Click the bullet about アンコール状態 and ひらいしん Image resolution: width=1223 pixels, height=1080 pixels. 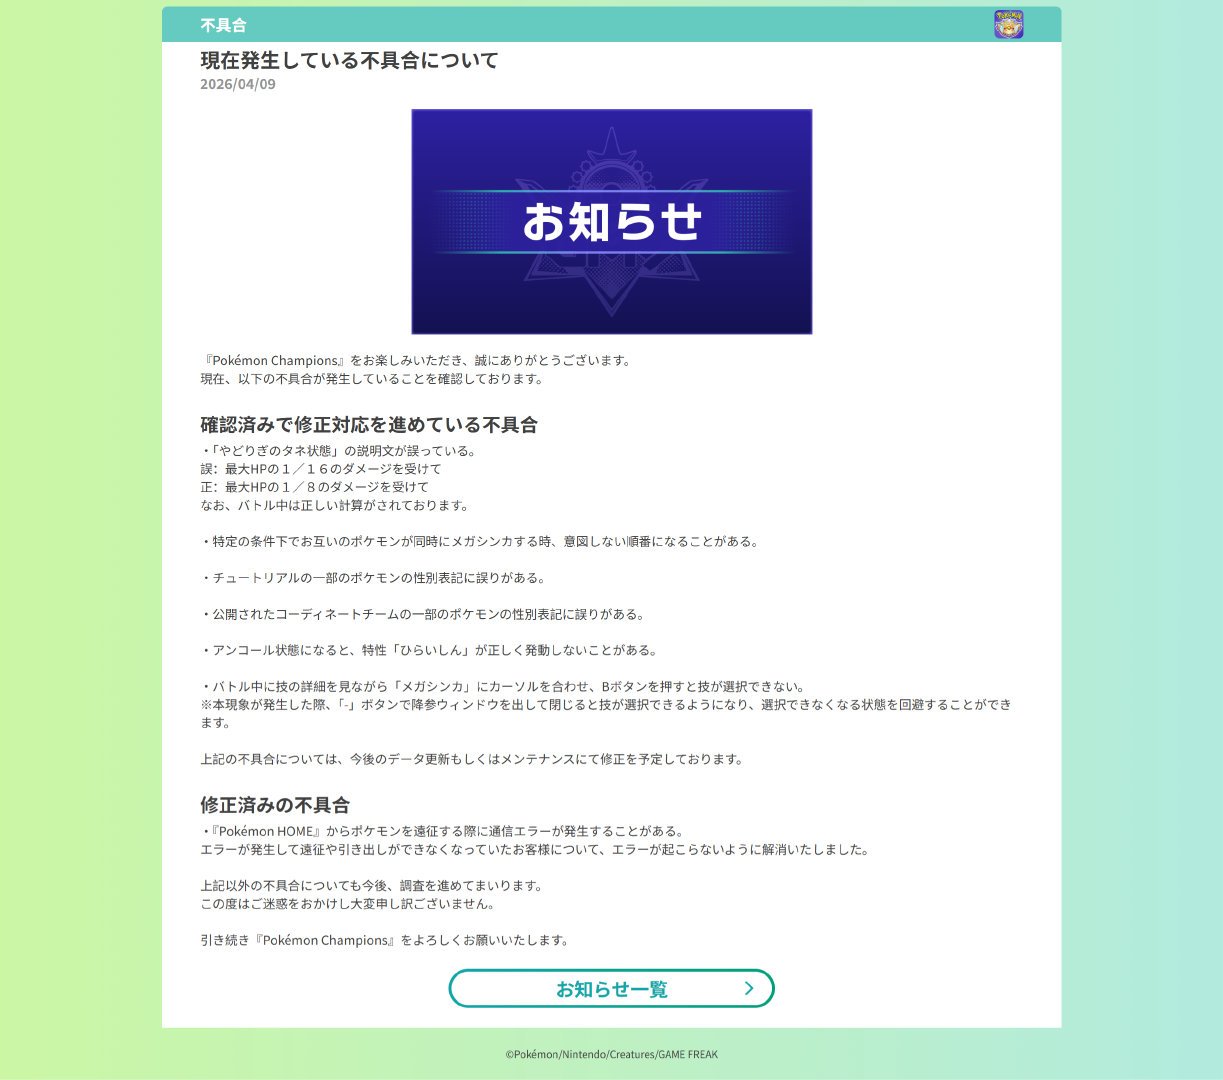click(429, 650)
